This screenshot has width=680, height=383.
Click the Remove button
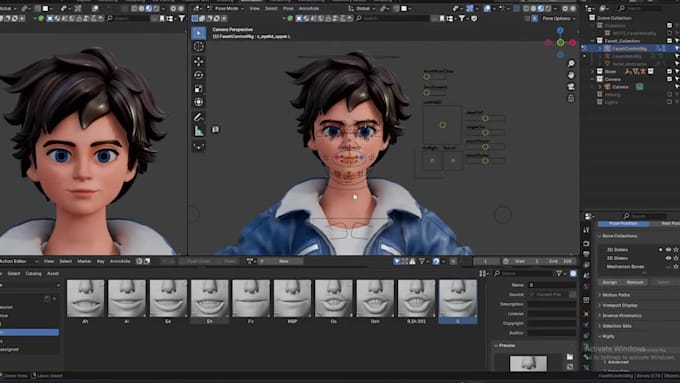click(x=634, y=282)
